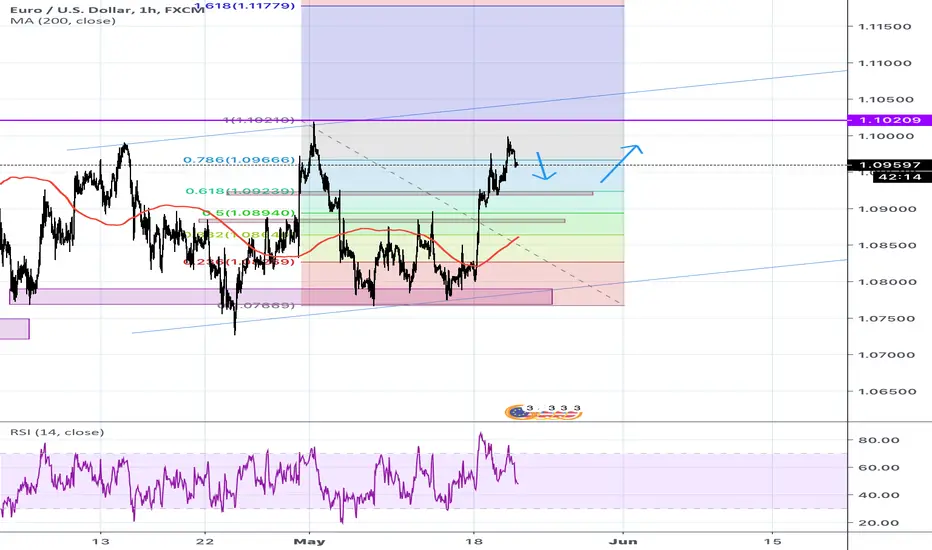Click 1.11000 on the price axis
Image resolution: width=932 pixels, height=550 pixels.
point(884,63)
